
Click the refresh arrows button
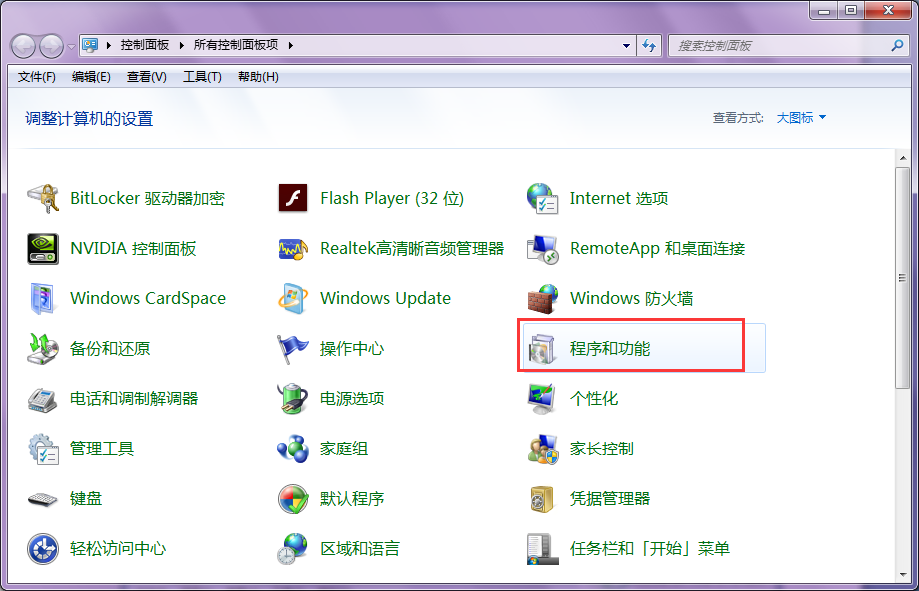[x=649, y=45]
